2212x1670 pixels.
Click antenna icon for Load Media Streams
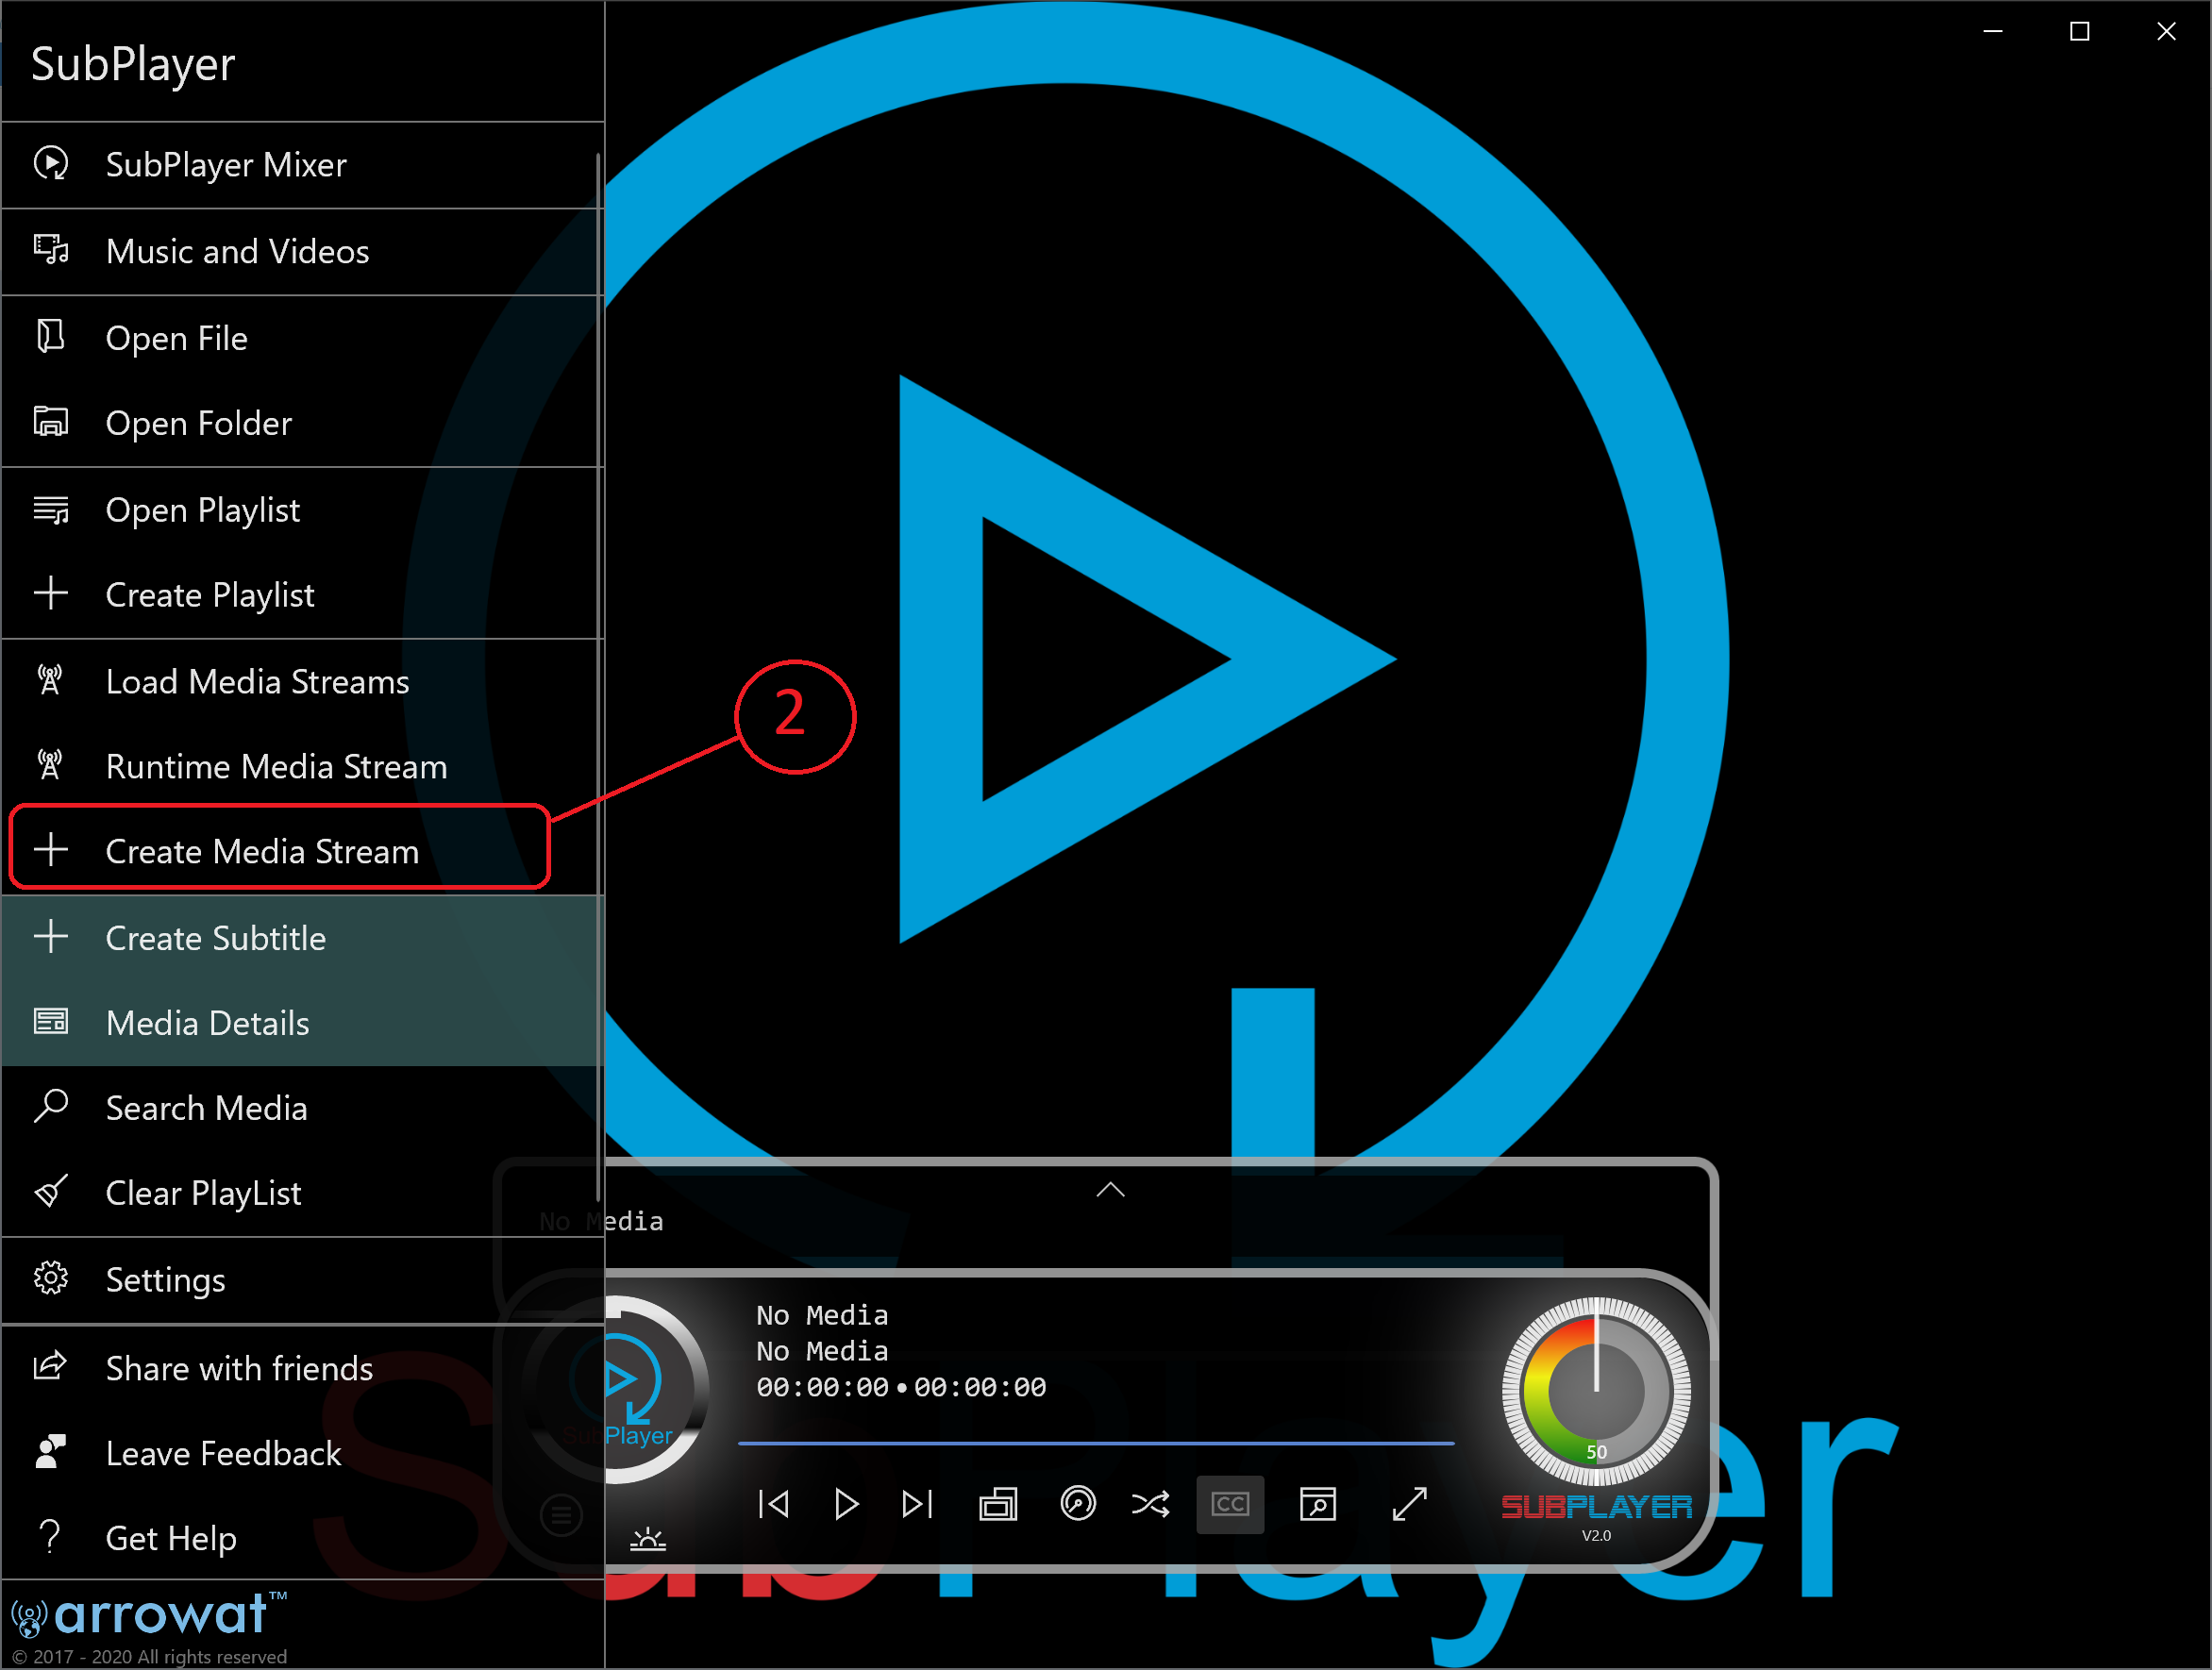tap(50, 680)
